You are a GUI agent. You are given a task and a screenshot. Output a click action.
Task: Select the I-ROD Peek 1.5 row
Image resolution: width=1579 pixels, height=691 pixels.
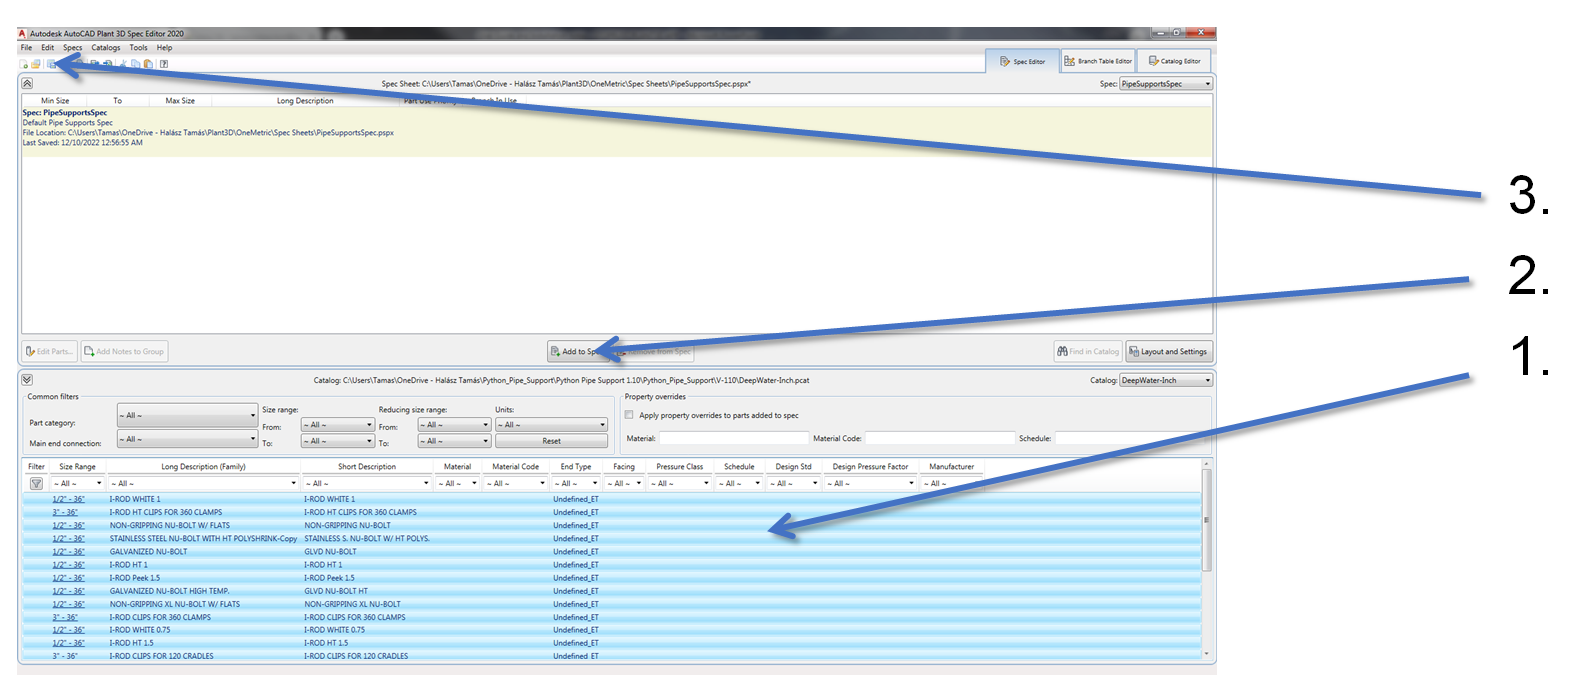[611, 578]
